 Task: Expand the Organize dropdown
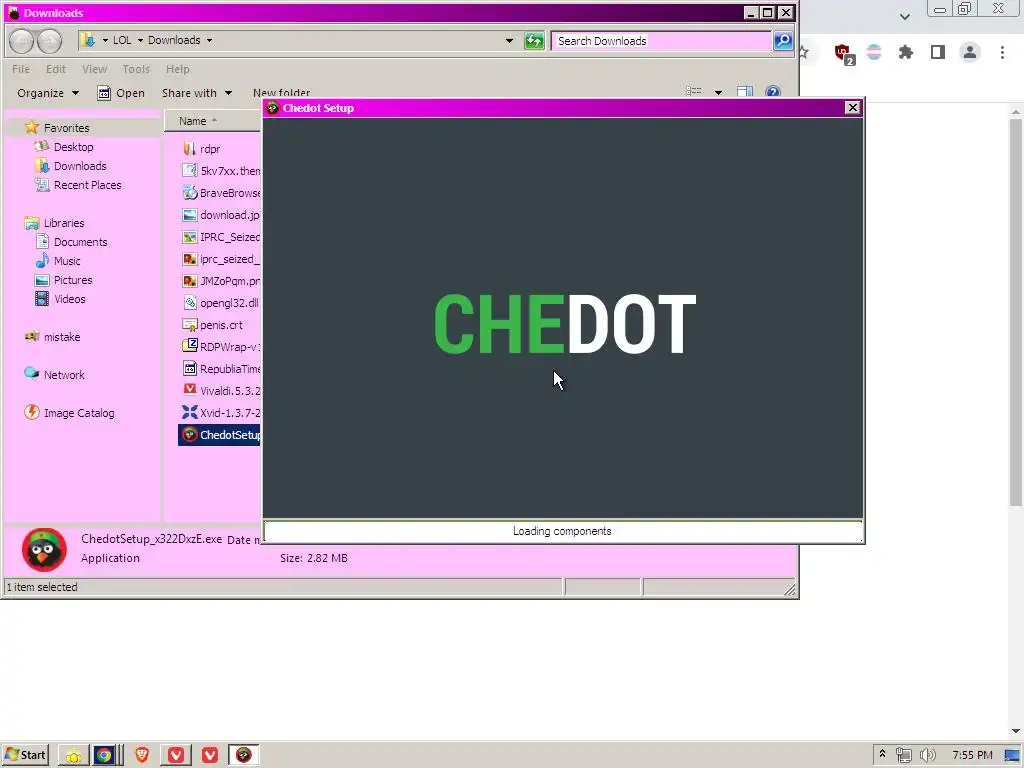[x=48, y=93]
